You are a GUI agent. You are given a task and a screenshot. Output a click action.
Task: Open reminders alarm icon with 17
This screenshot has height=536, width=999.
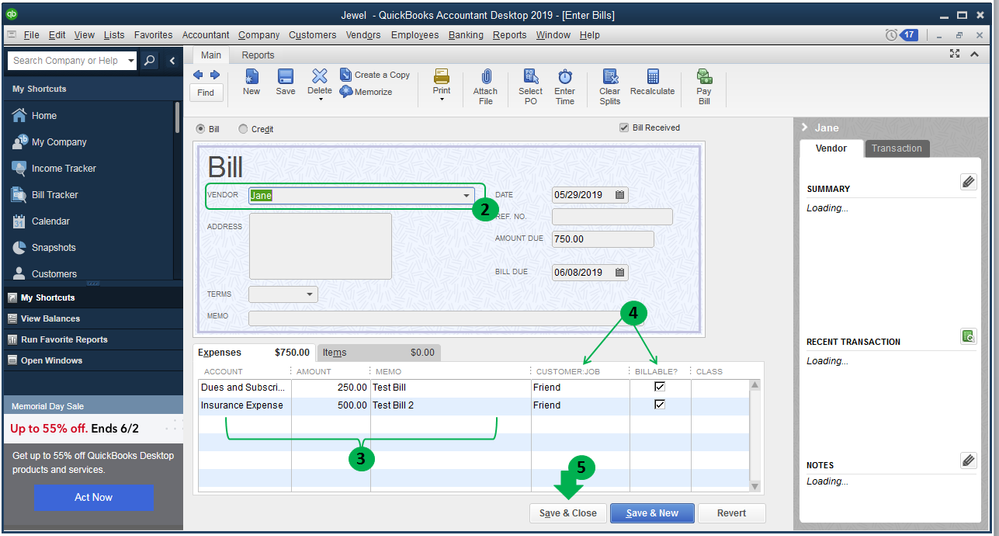pos(902,34)
